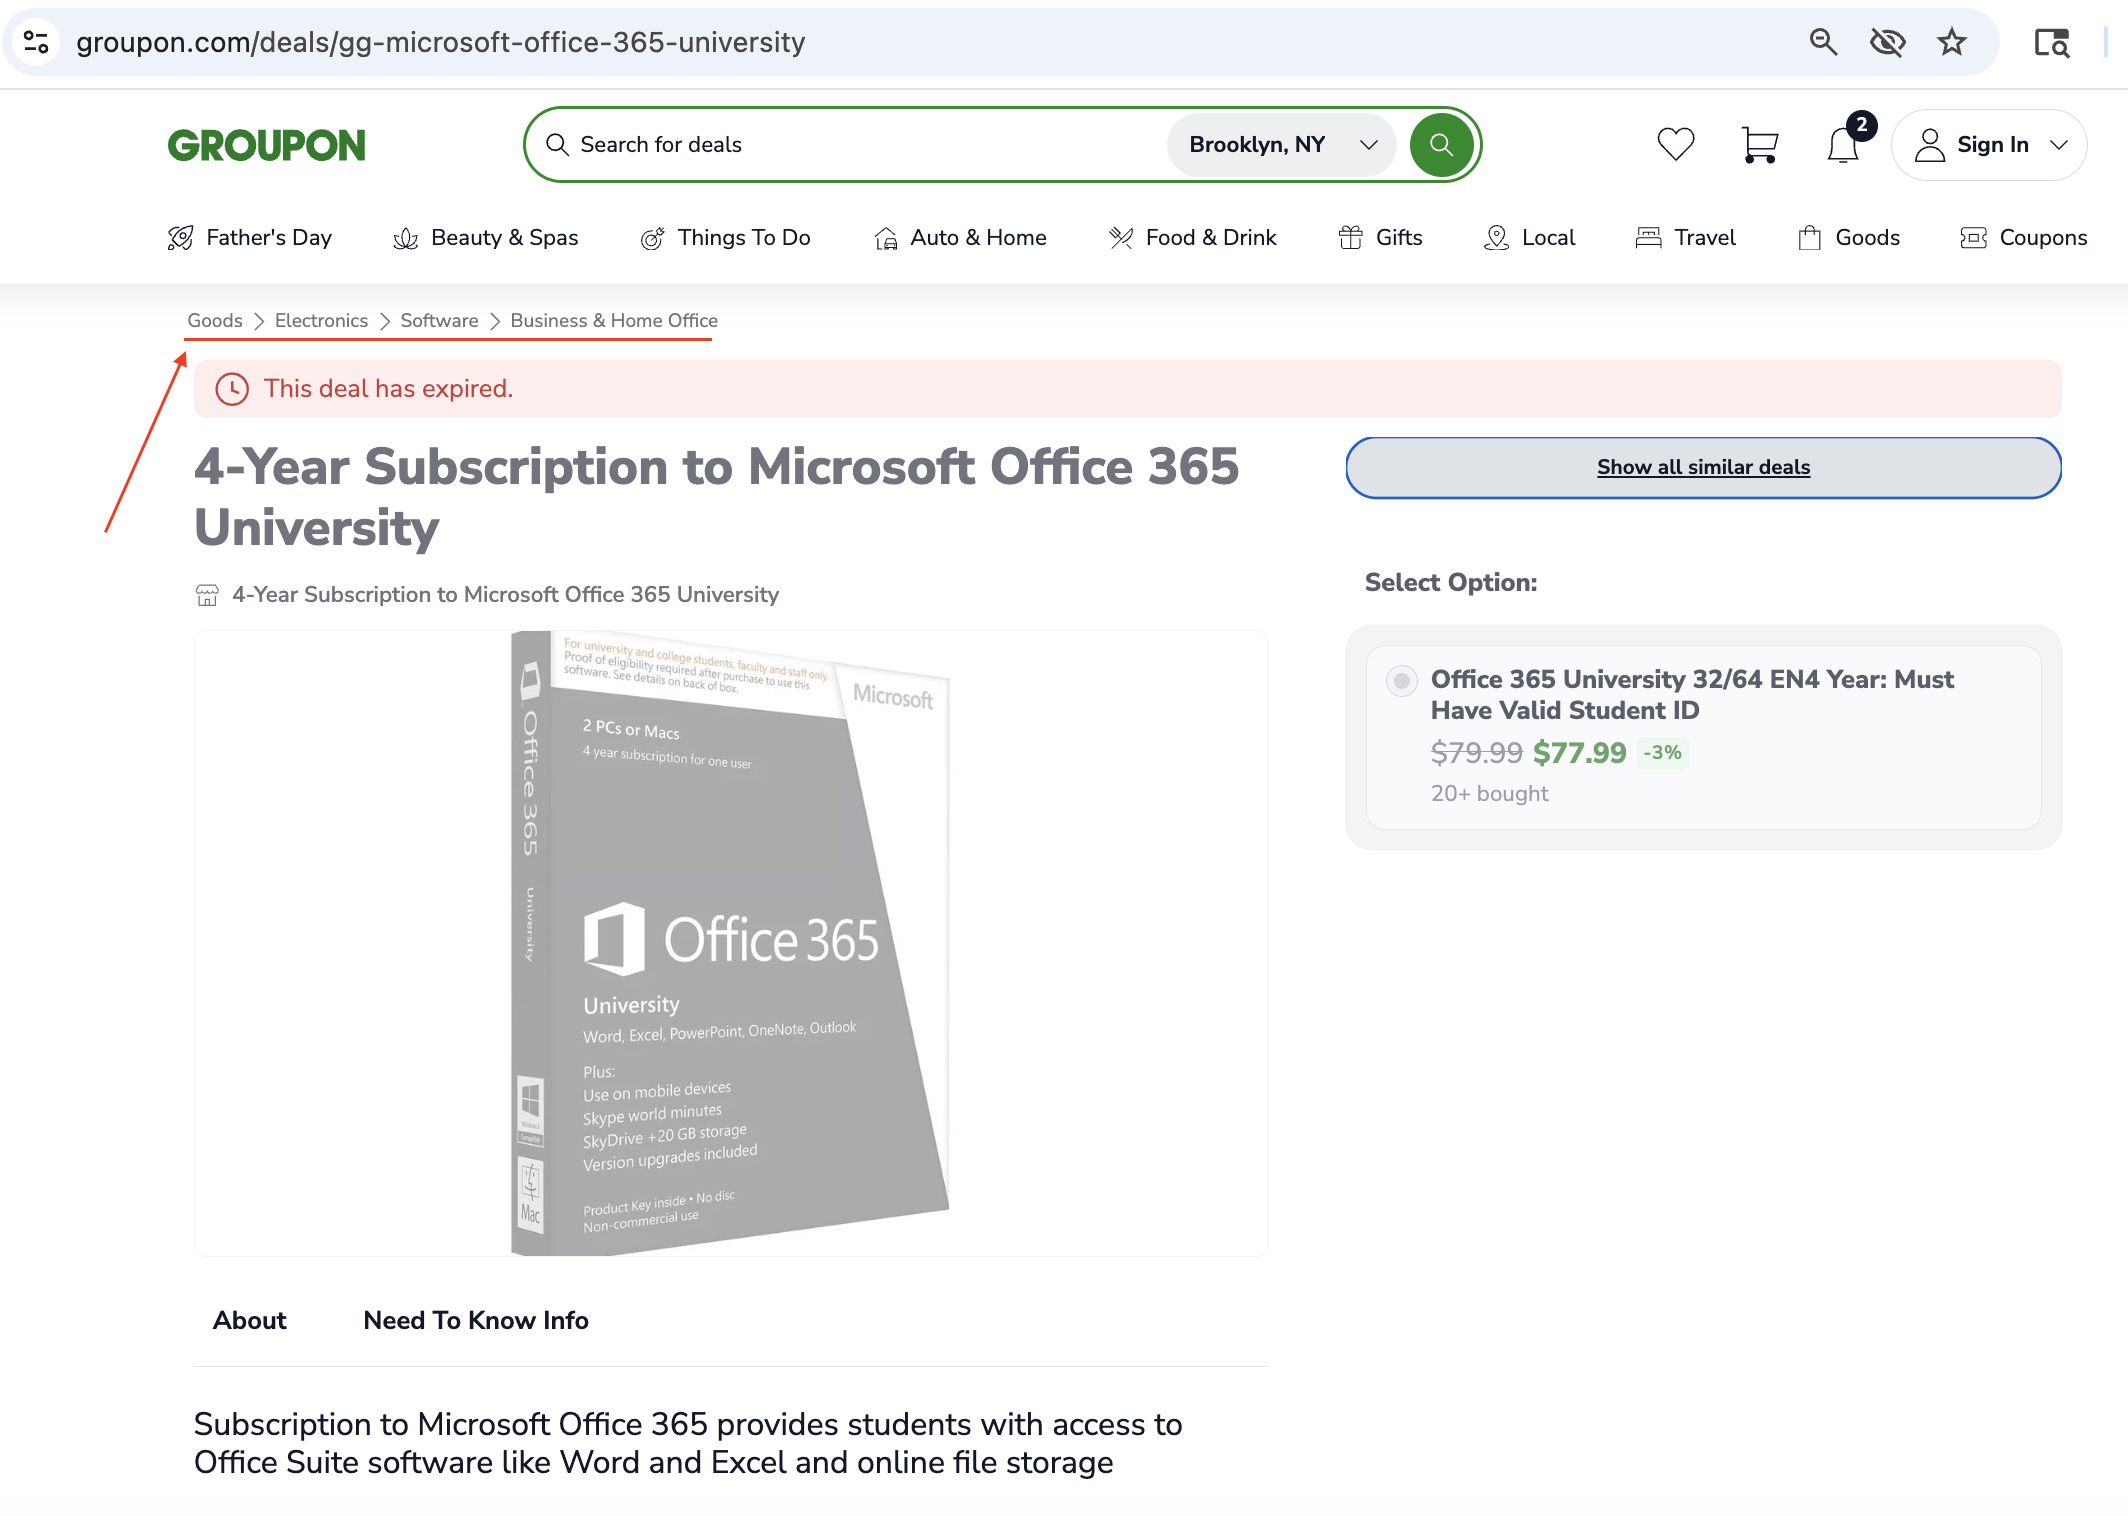This screenshot has width=2128, height=1516.
Task: Click the expired deal clock icon
Action: coord(232,389)
